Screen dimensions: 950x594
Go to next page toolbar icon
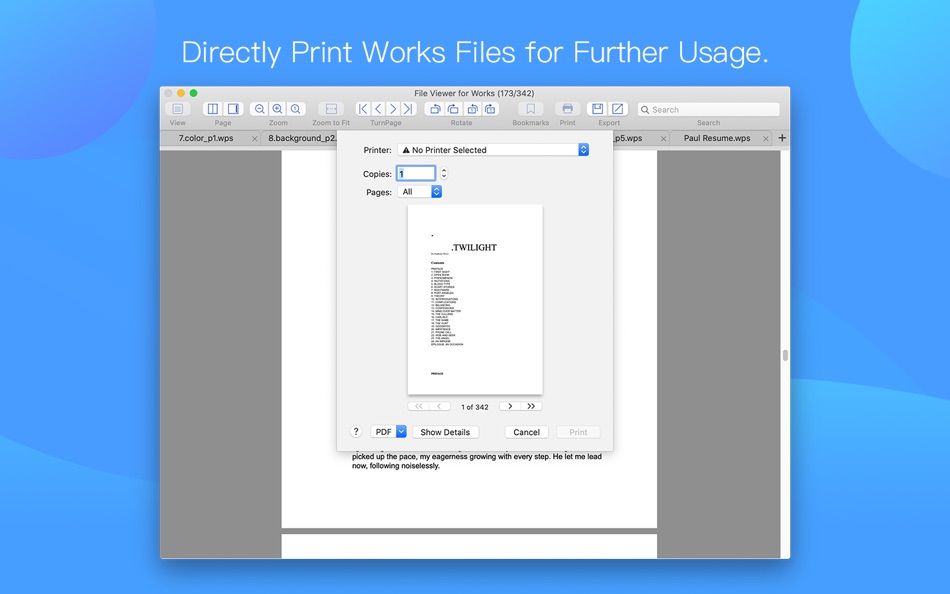click(x=393, y=109)
